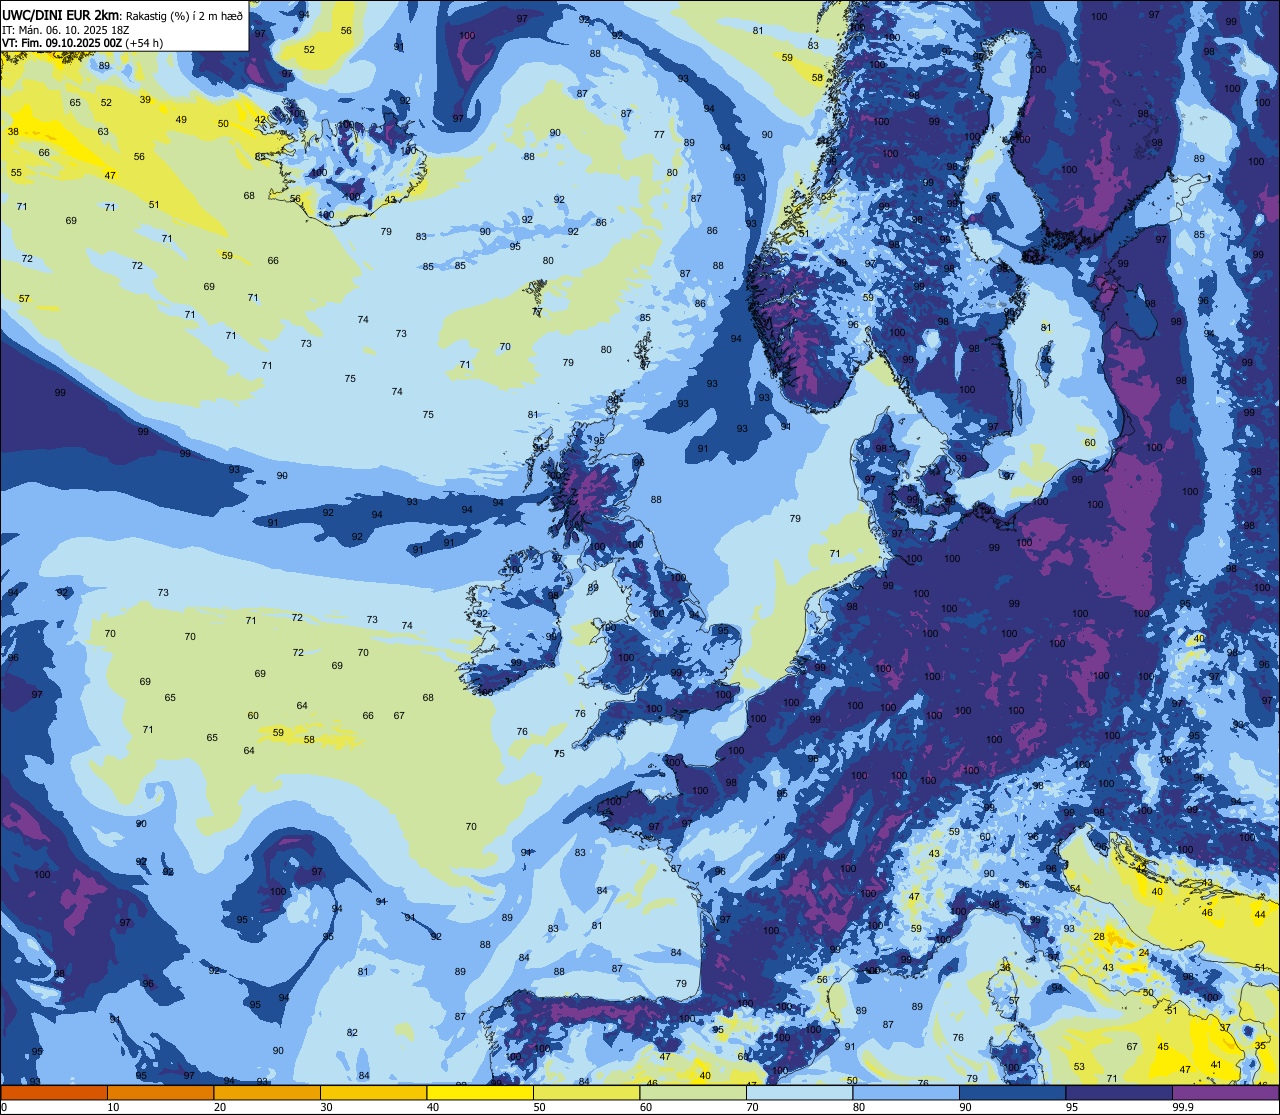Click the humidity value 49 west of Iceland
This screenshot has height=1115, width=1280.
(x=181, y=119)
